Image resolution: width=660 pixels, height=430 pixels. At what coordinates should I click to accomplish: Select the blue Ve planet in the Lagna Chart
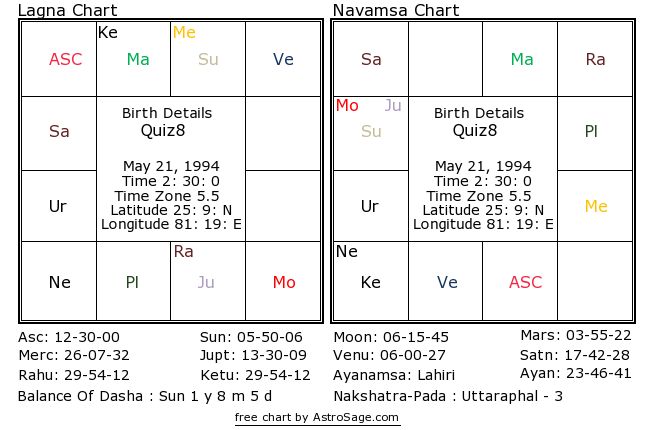click(x=283, y=60)
